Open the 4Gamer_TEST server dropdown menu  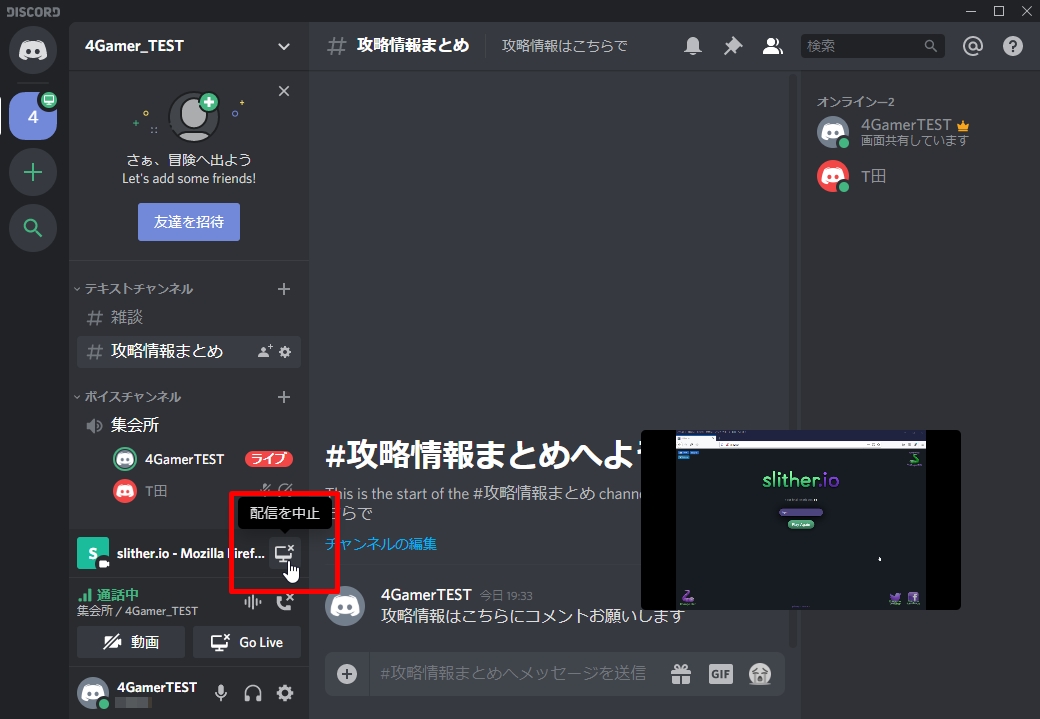284,46
